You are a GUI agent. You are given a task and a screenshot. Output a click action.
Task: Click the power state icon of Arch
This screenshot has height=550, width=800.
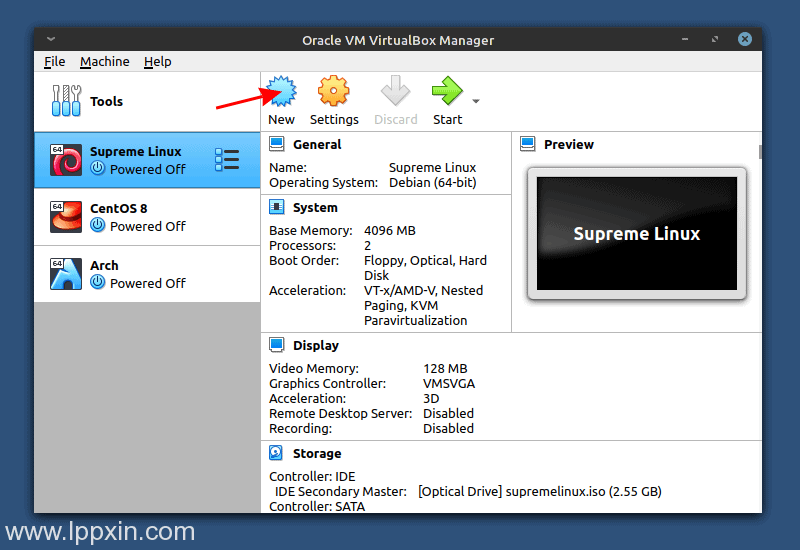tap(97, 282)
